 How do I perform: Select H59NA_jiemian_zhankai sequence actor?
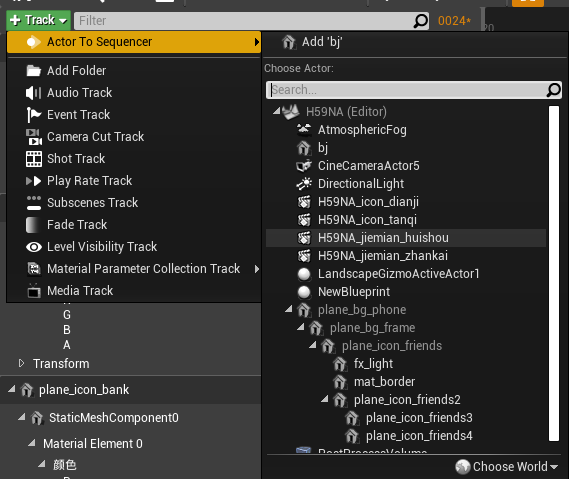point(406,256)
